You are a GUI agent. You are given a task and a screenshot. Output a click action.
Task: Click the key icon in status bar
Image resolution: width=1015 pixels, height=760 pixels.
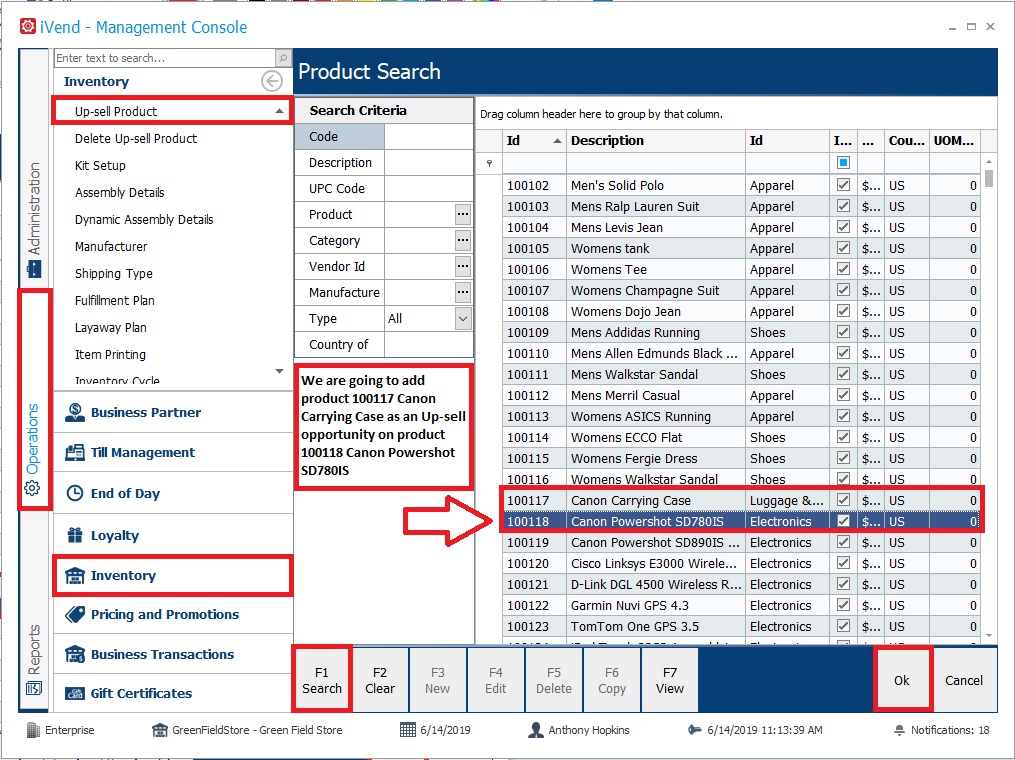(x=695, y=730)
